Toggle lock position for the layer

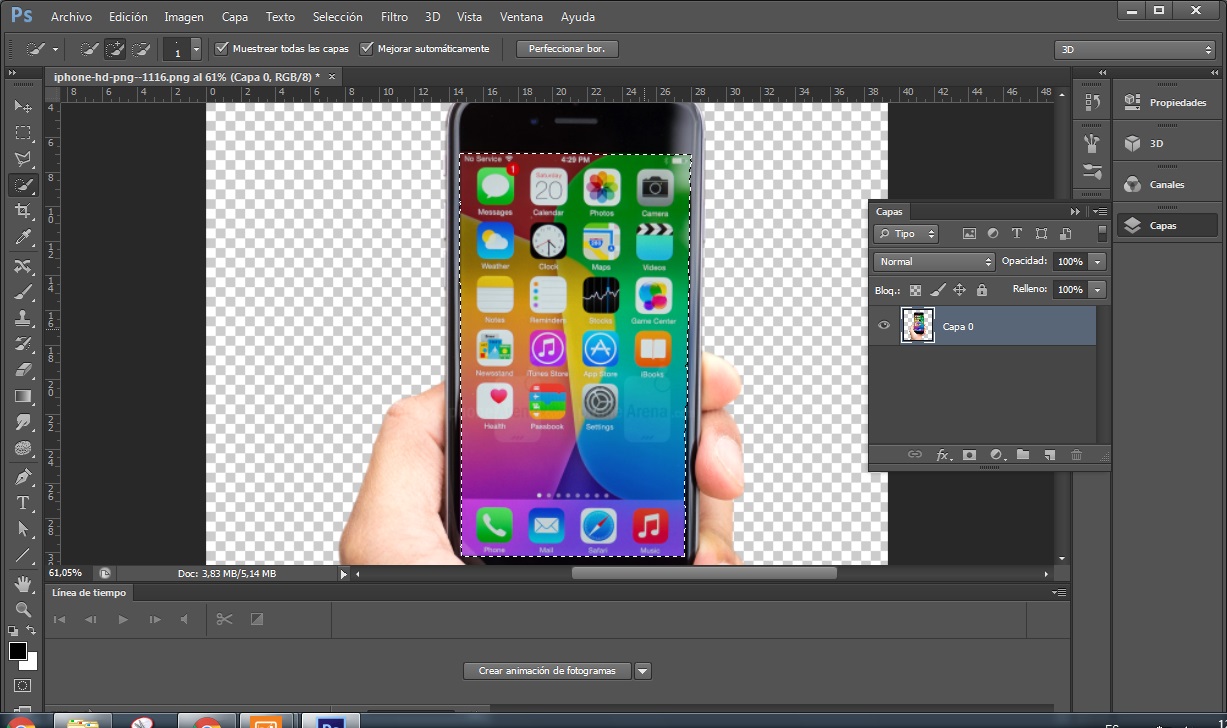(959, 290)
